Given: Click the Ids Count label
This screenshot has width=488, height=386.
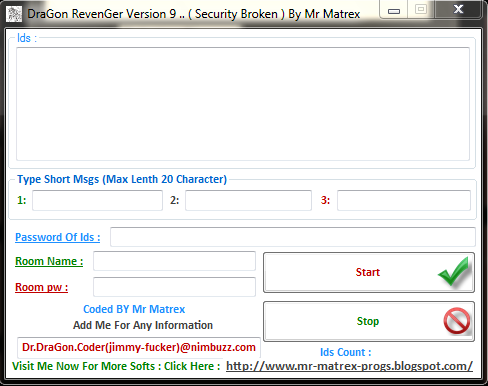Looking at the screenshot, I should coord(346,352).
